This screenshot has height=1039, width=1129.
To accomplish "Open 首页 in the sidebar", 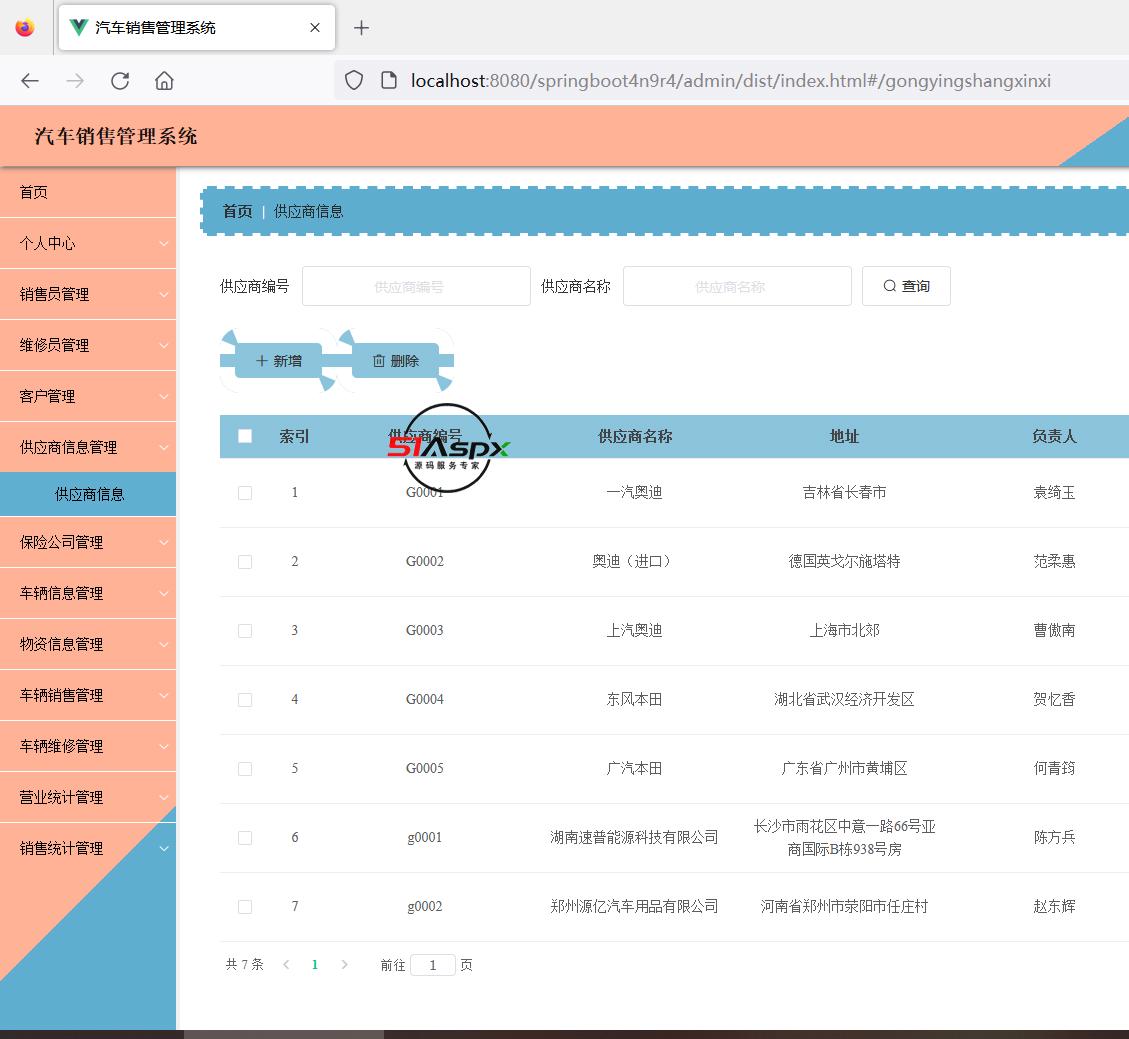I will [x=88, y=192].
